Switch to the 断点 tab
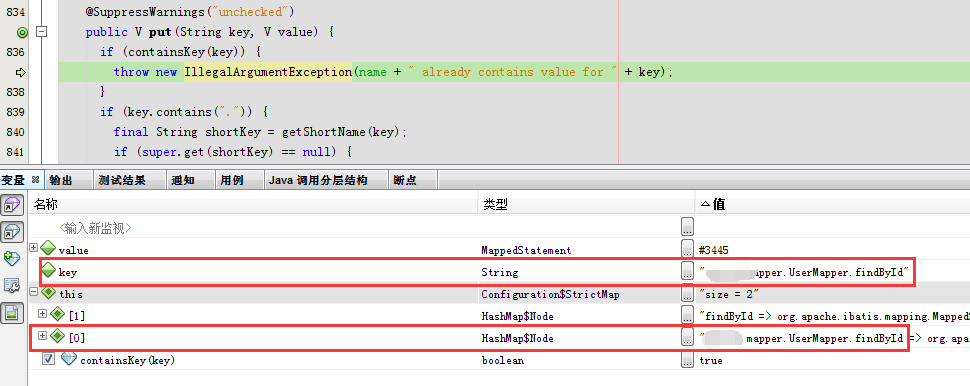 pos(405,180)
